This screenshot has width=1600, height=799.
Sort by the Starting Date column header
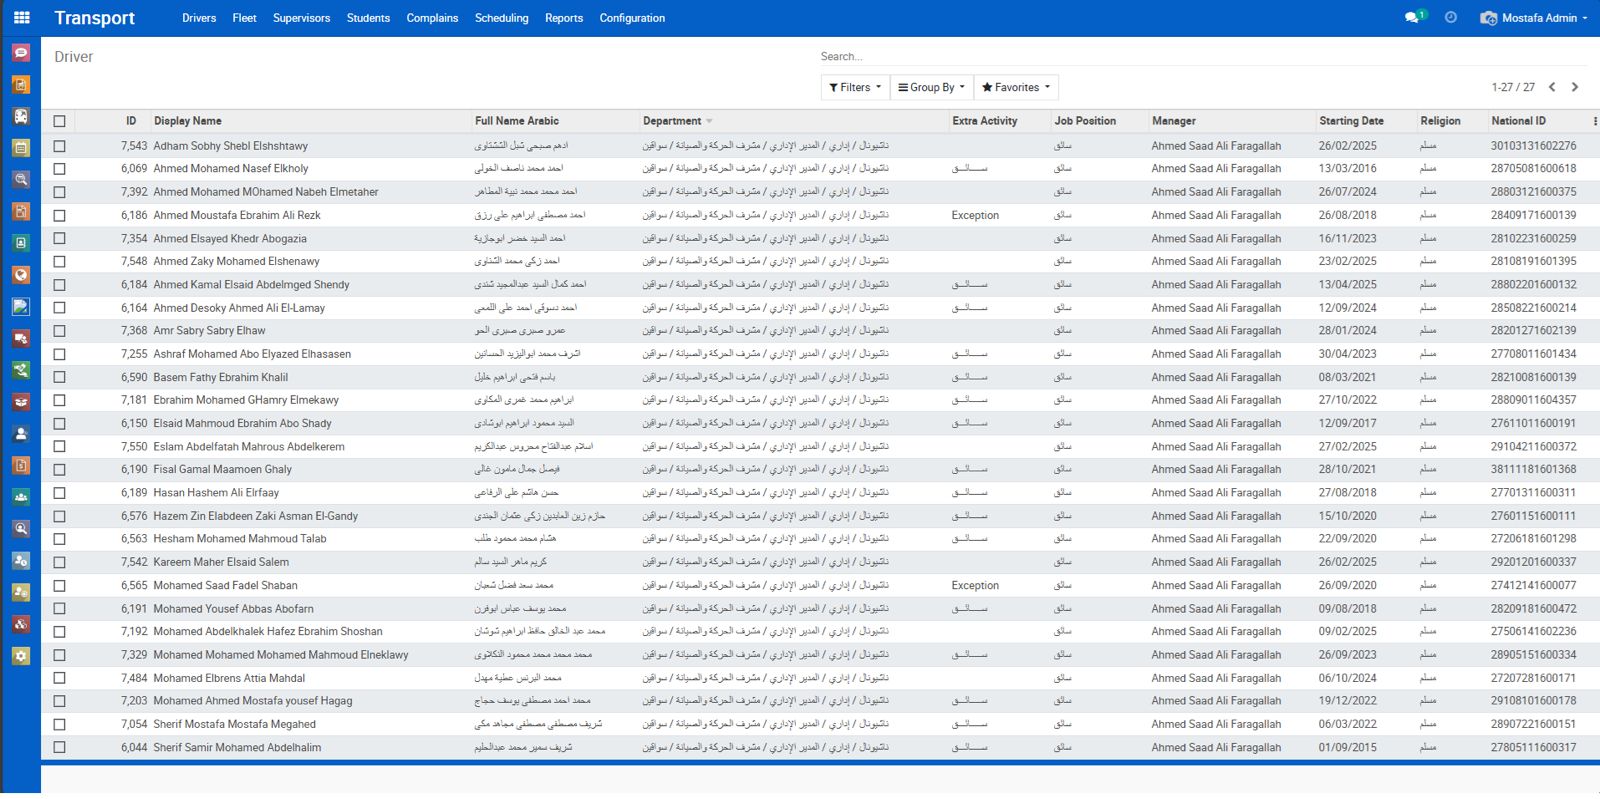click(1351, 121)
